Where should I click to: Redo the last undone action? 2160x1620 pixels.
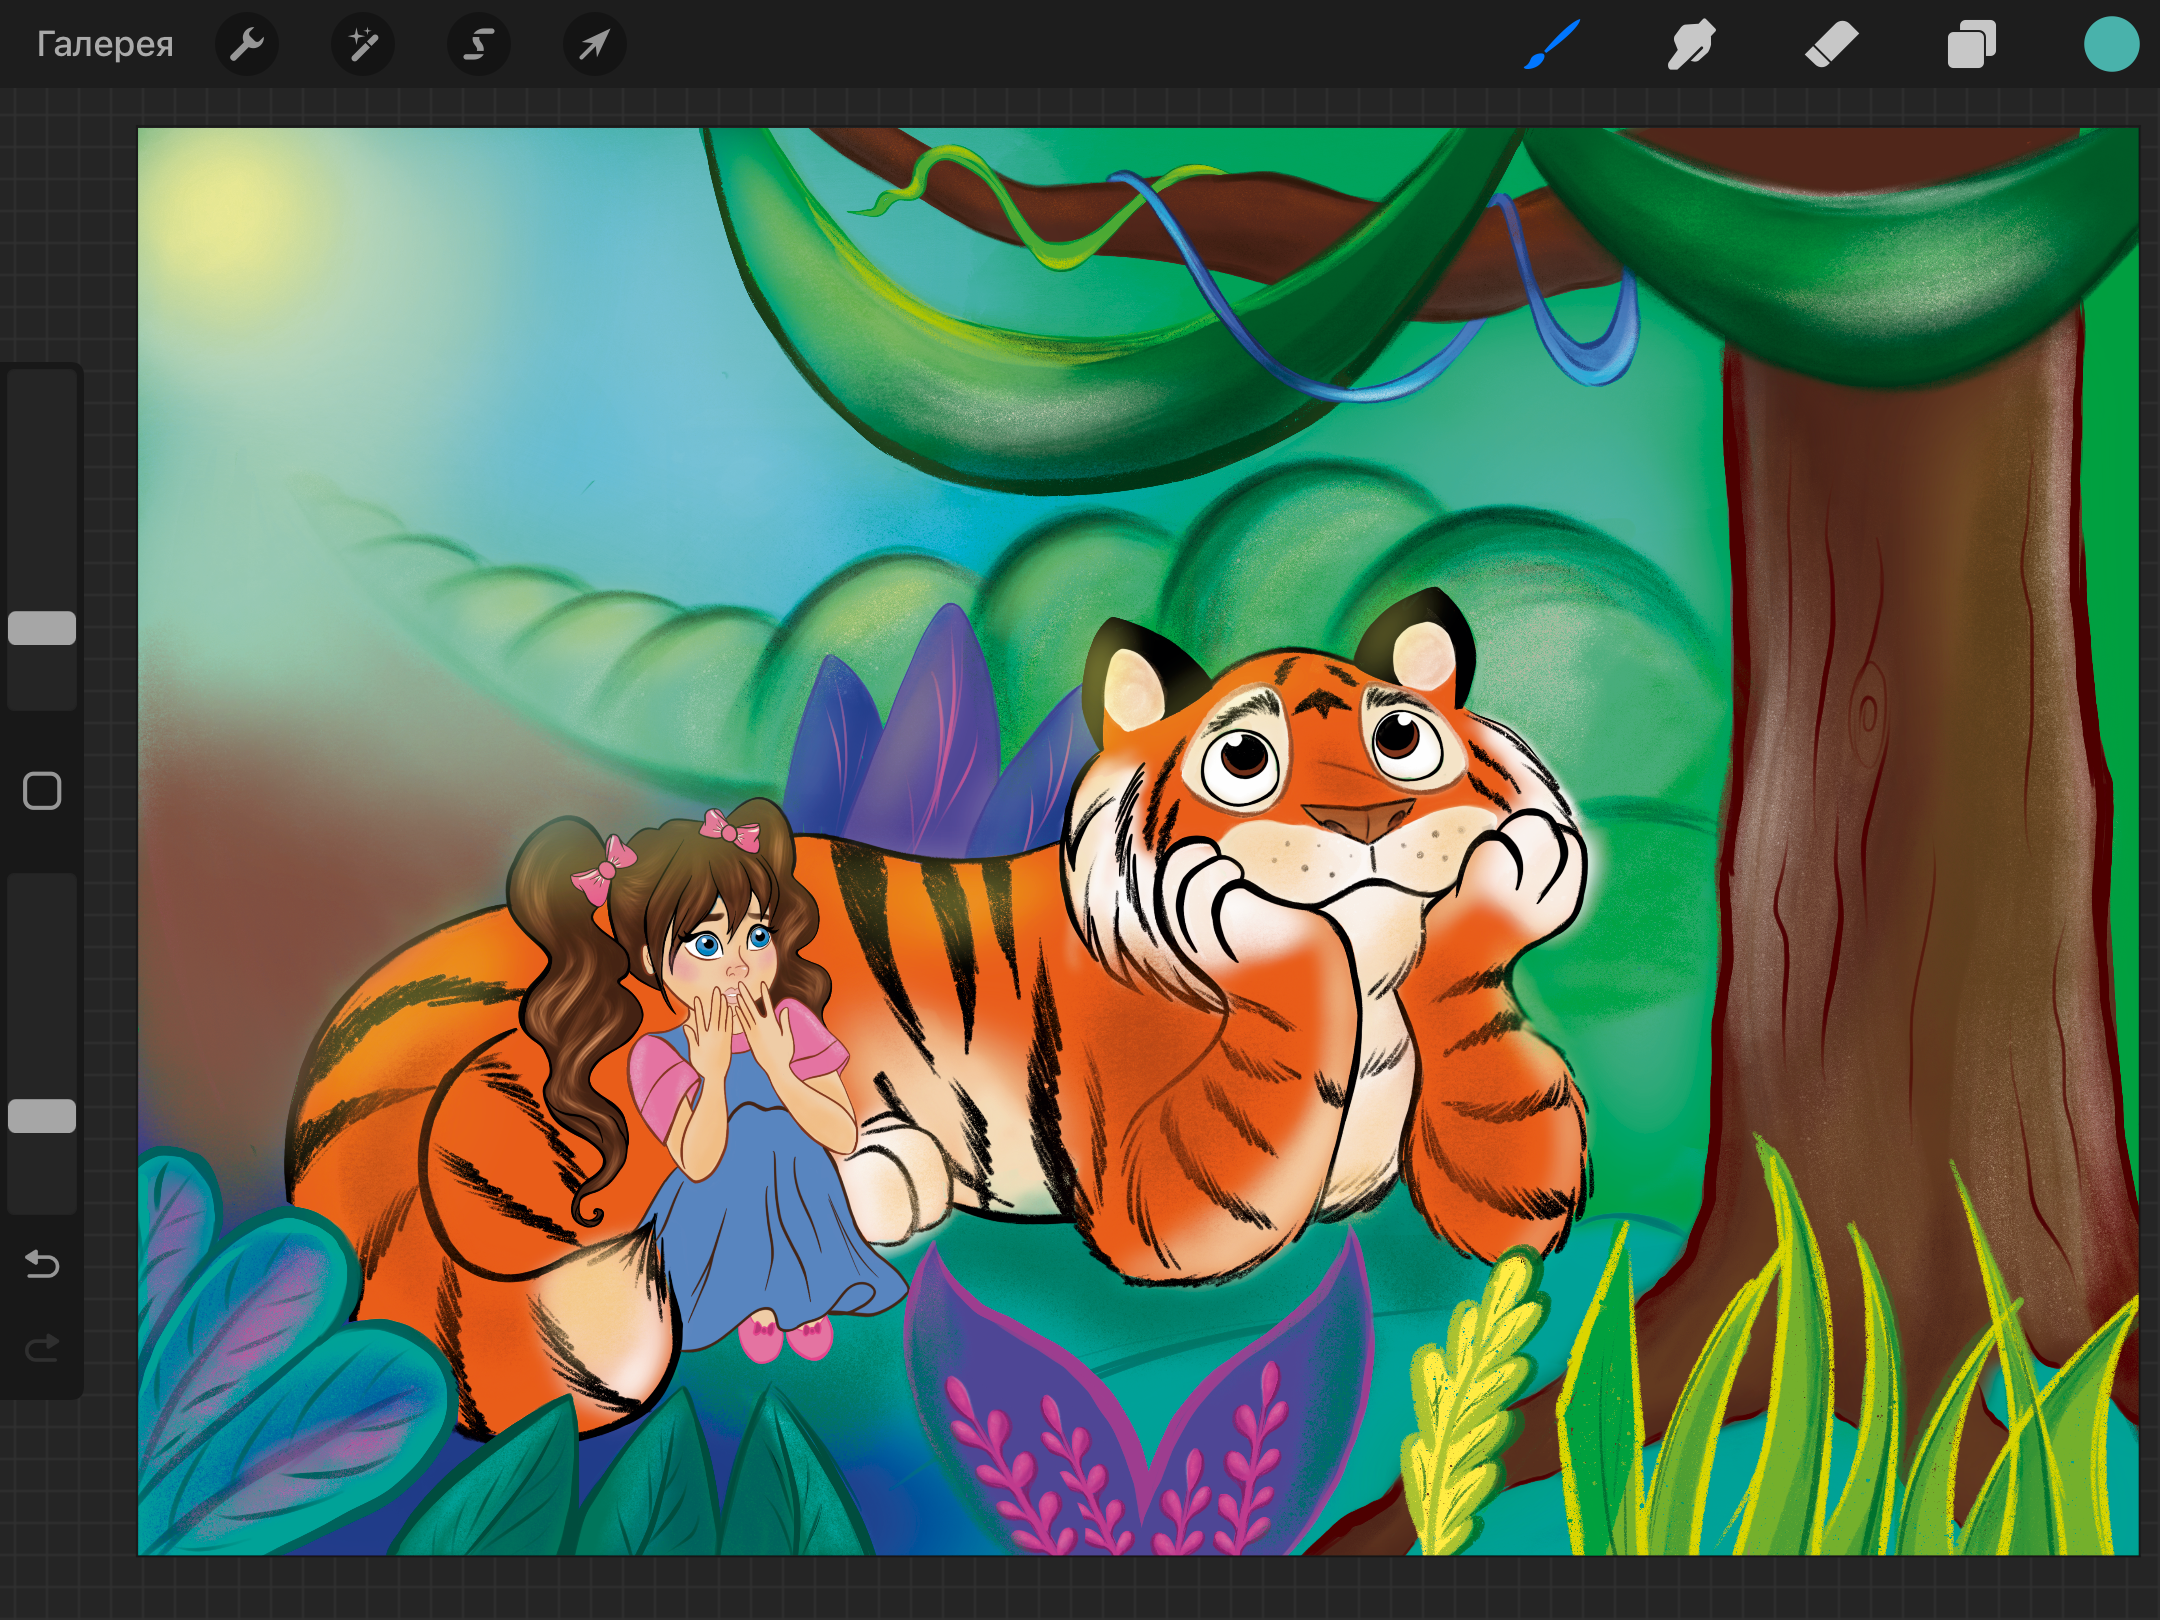[42, 1349]
